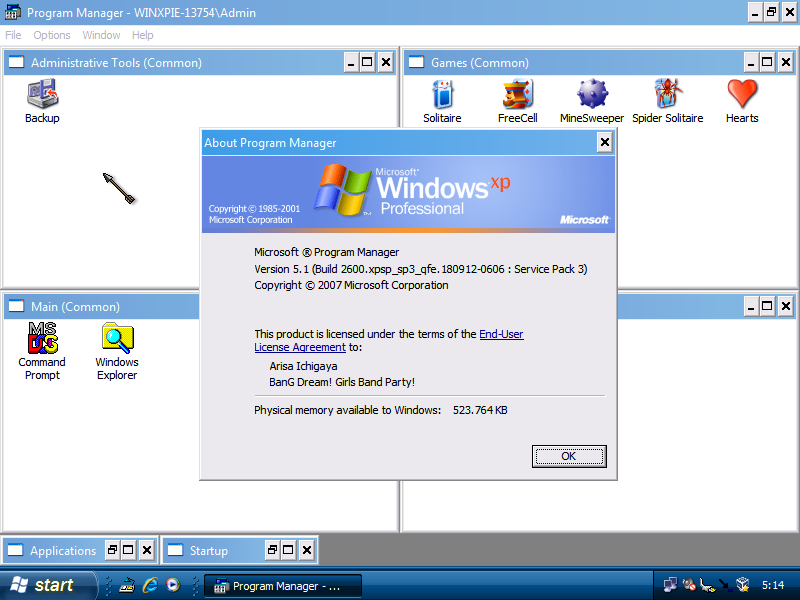Open the Help menu
Screen dimensions: 800x600
coord(142,35)
